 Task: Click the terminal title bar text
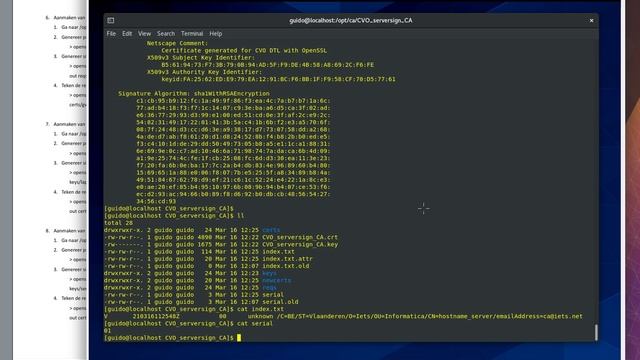click(351, 20)
